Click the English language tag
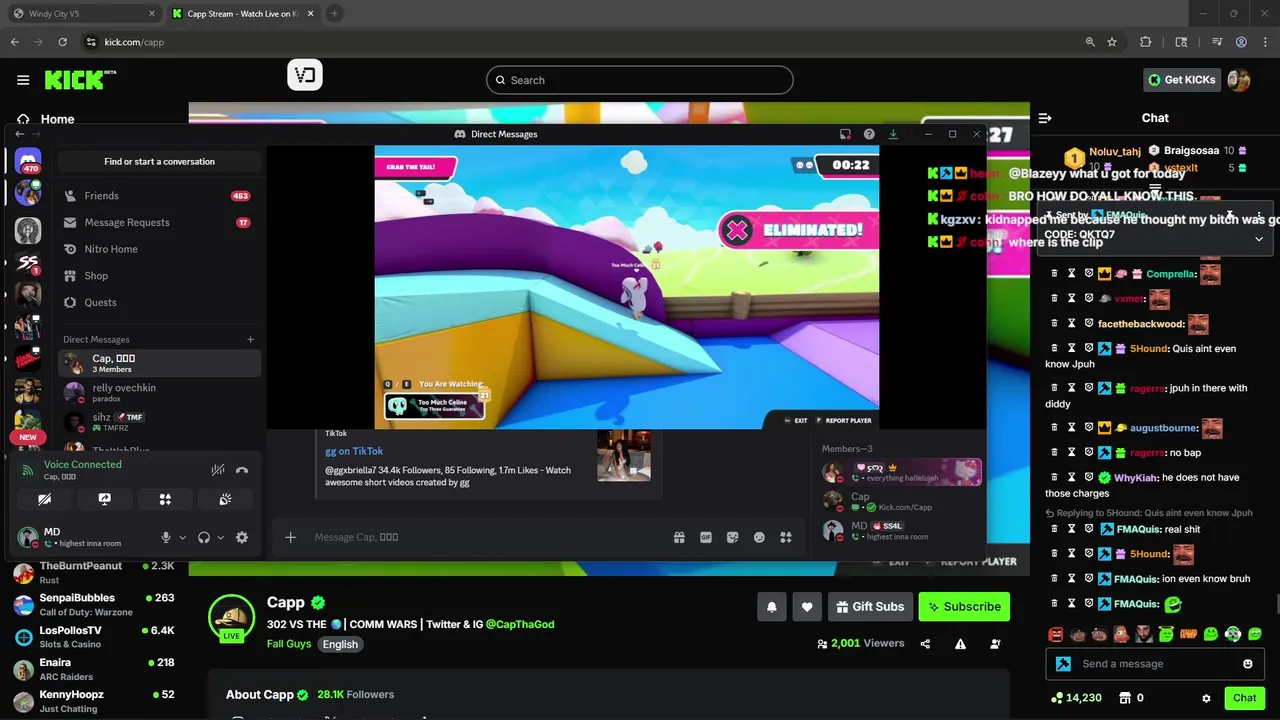 point(340,644)
